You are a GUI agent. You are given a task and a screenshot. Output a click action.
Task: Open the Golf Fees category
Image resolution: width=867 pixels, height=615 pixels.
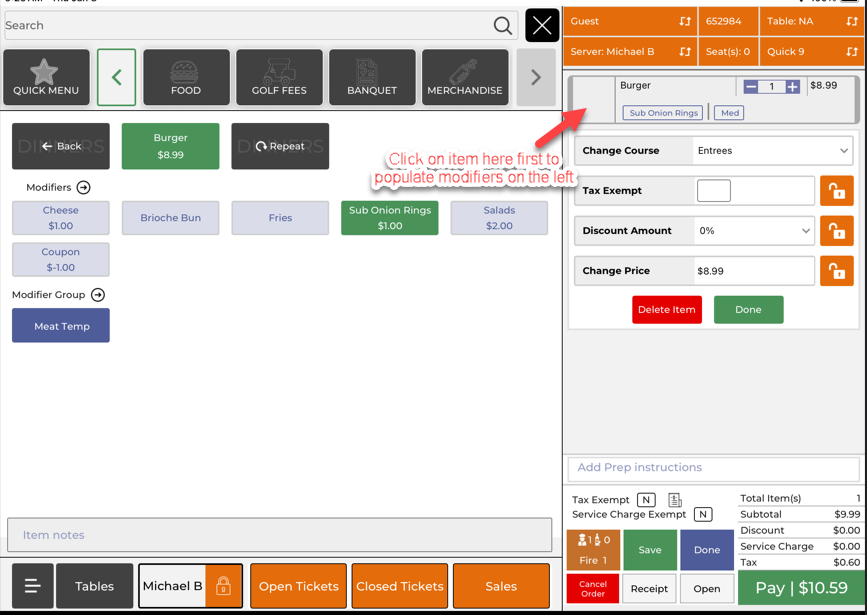279,78
